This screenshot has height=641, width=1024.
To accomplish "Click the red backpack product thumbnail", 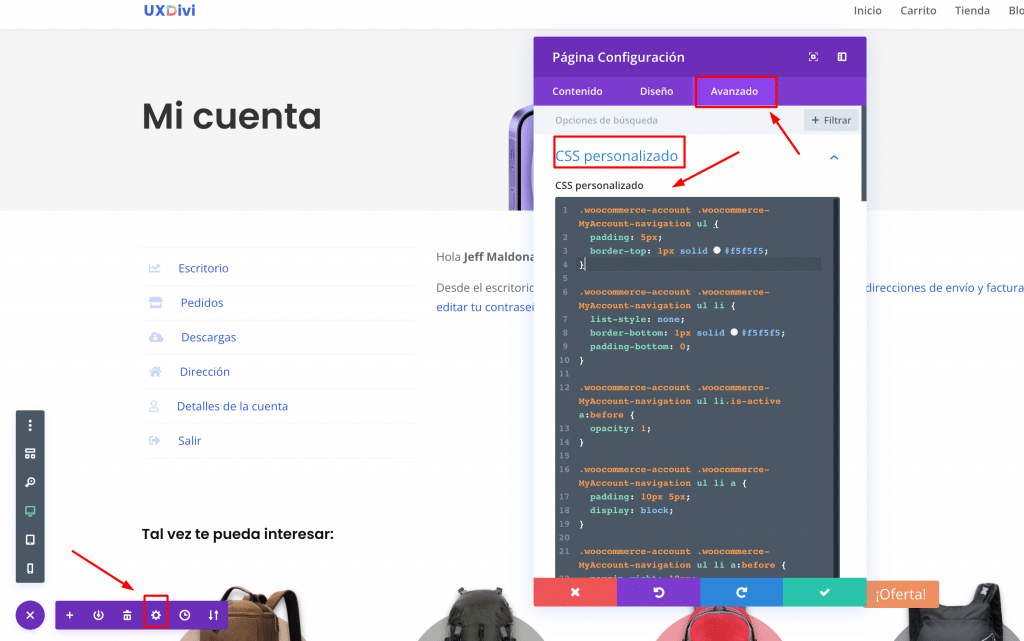I will [718, 622].
